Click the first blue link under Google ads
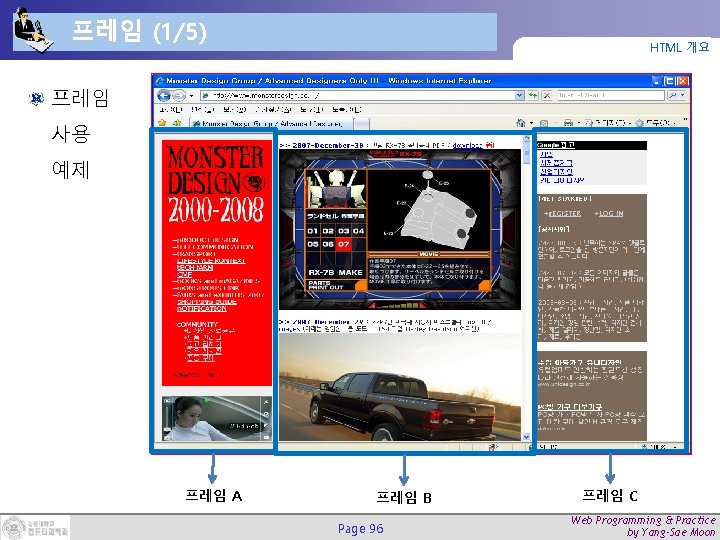The height and width of the screenshot is (540, 720). coord(546,154)
